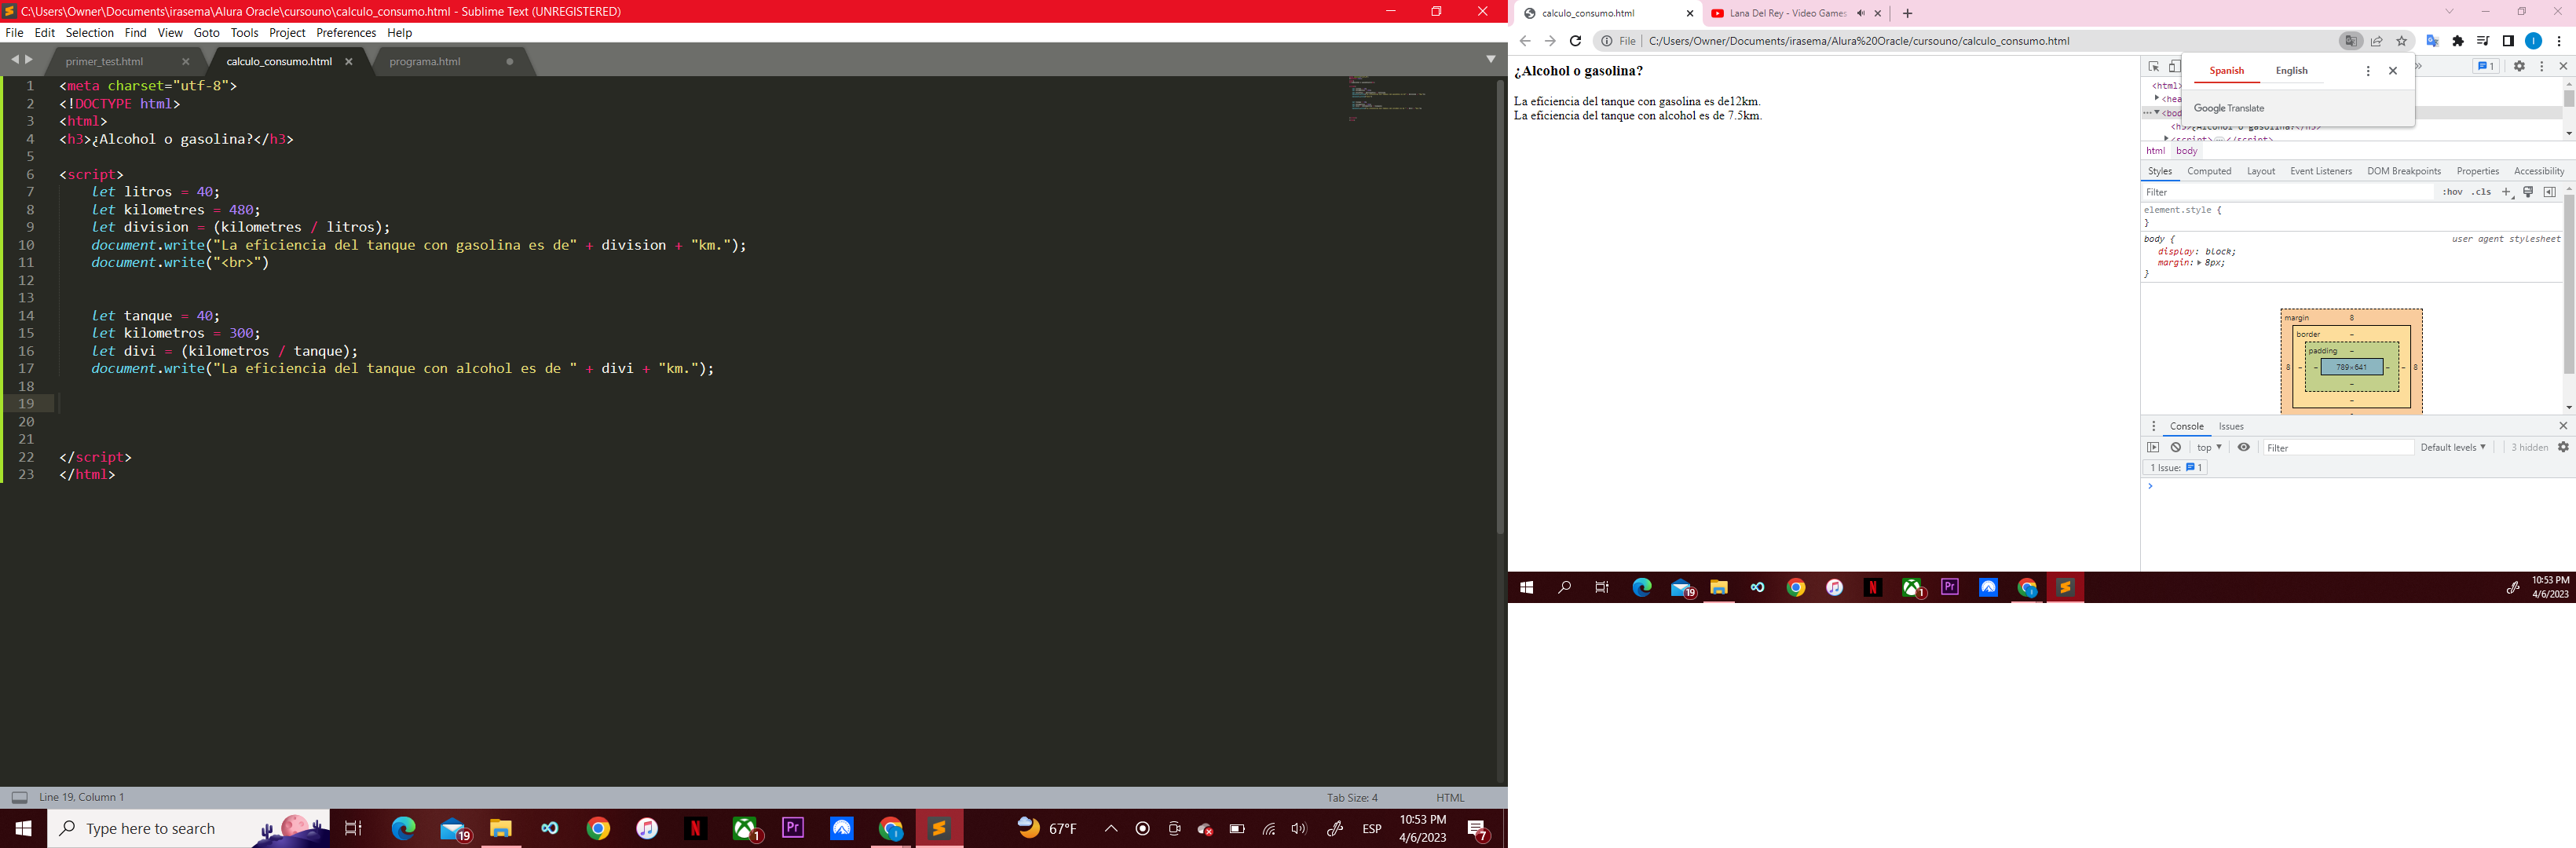The width and height of the screenshot is (2576, 848).
Task: Reload the calculo_consumo.html page in Chrome
Action: [x=1575, y=41]
